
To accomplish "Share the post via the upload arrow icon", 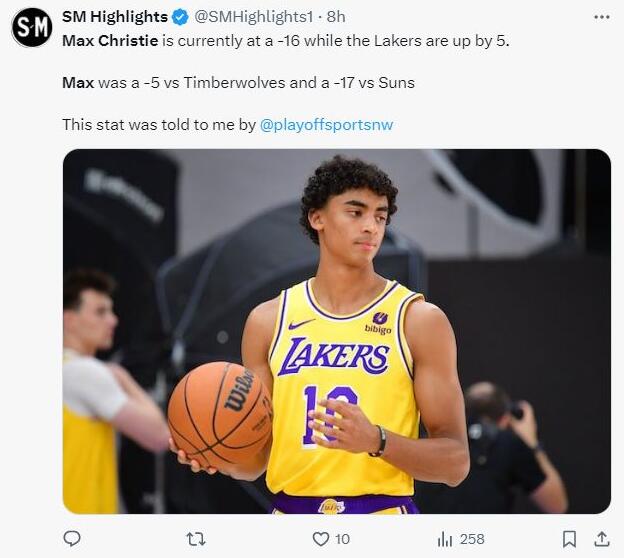I will coord(601,539).
